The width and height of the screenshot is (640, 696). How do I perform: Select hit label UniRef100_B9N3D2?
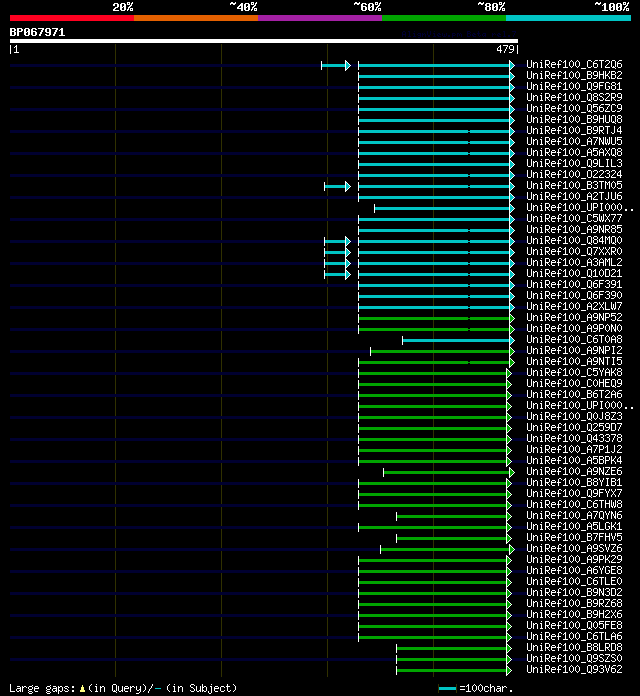tap(574, 592)
